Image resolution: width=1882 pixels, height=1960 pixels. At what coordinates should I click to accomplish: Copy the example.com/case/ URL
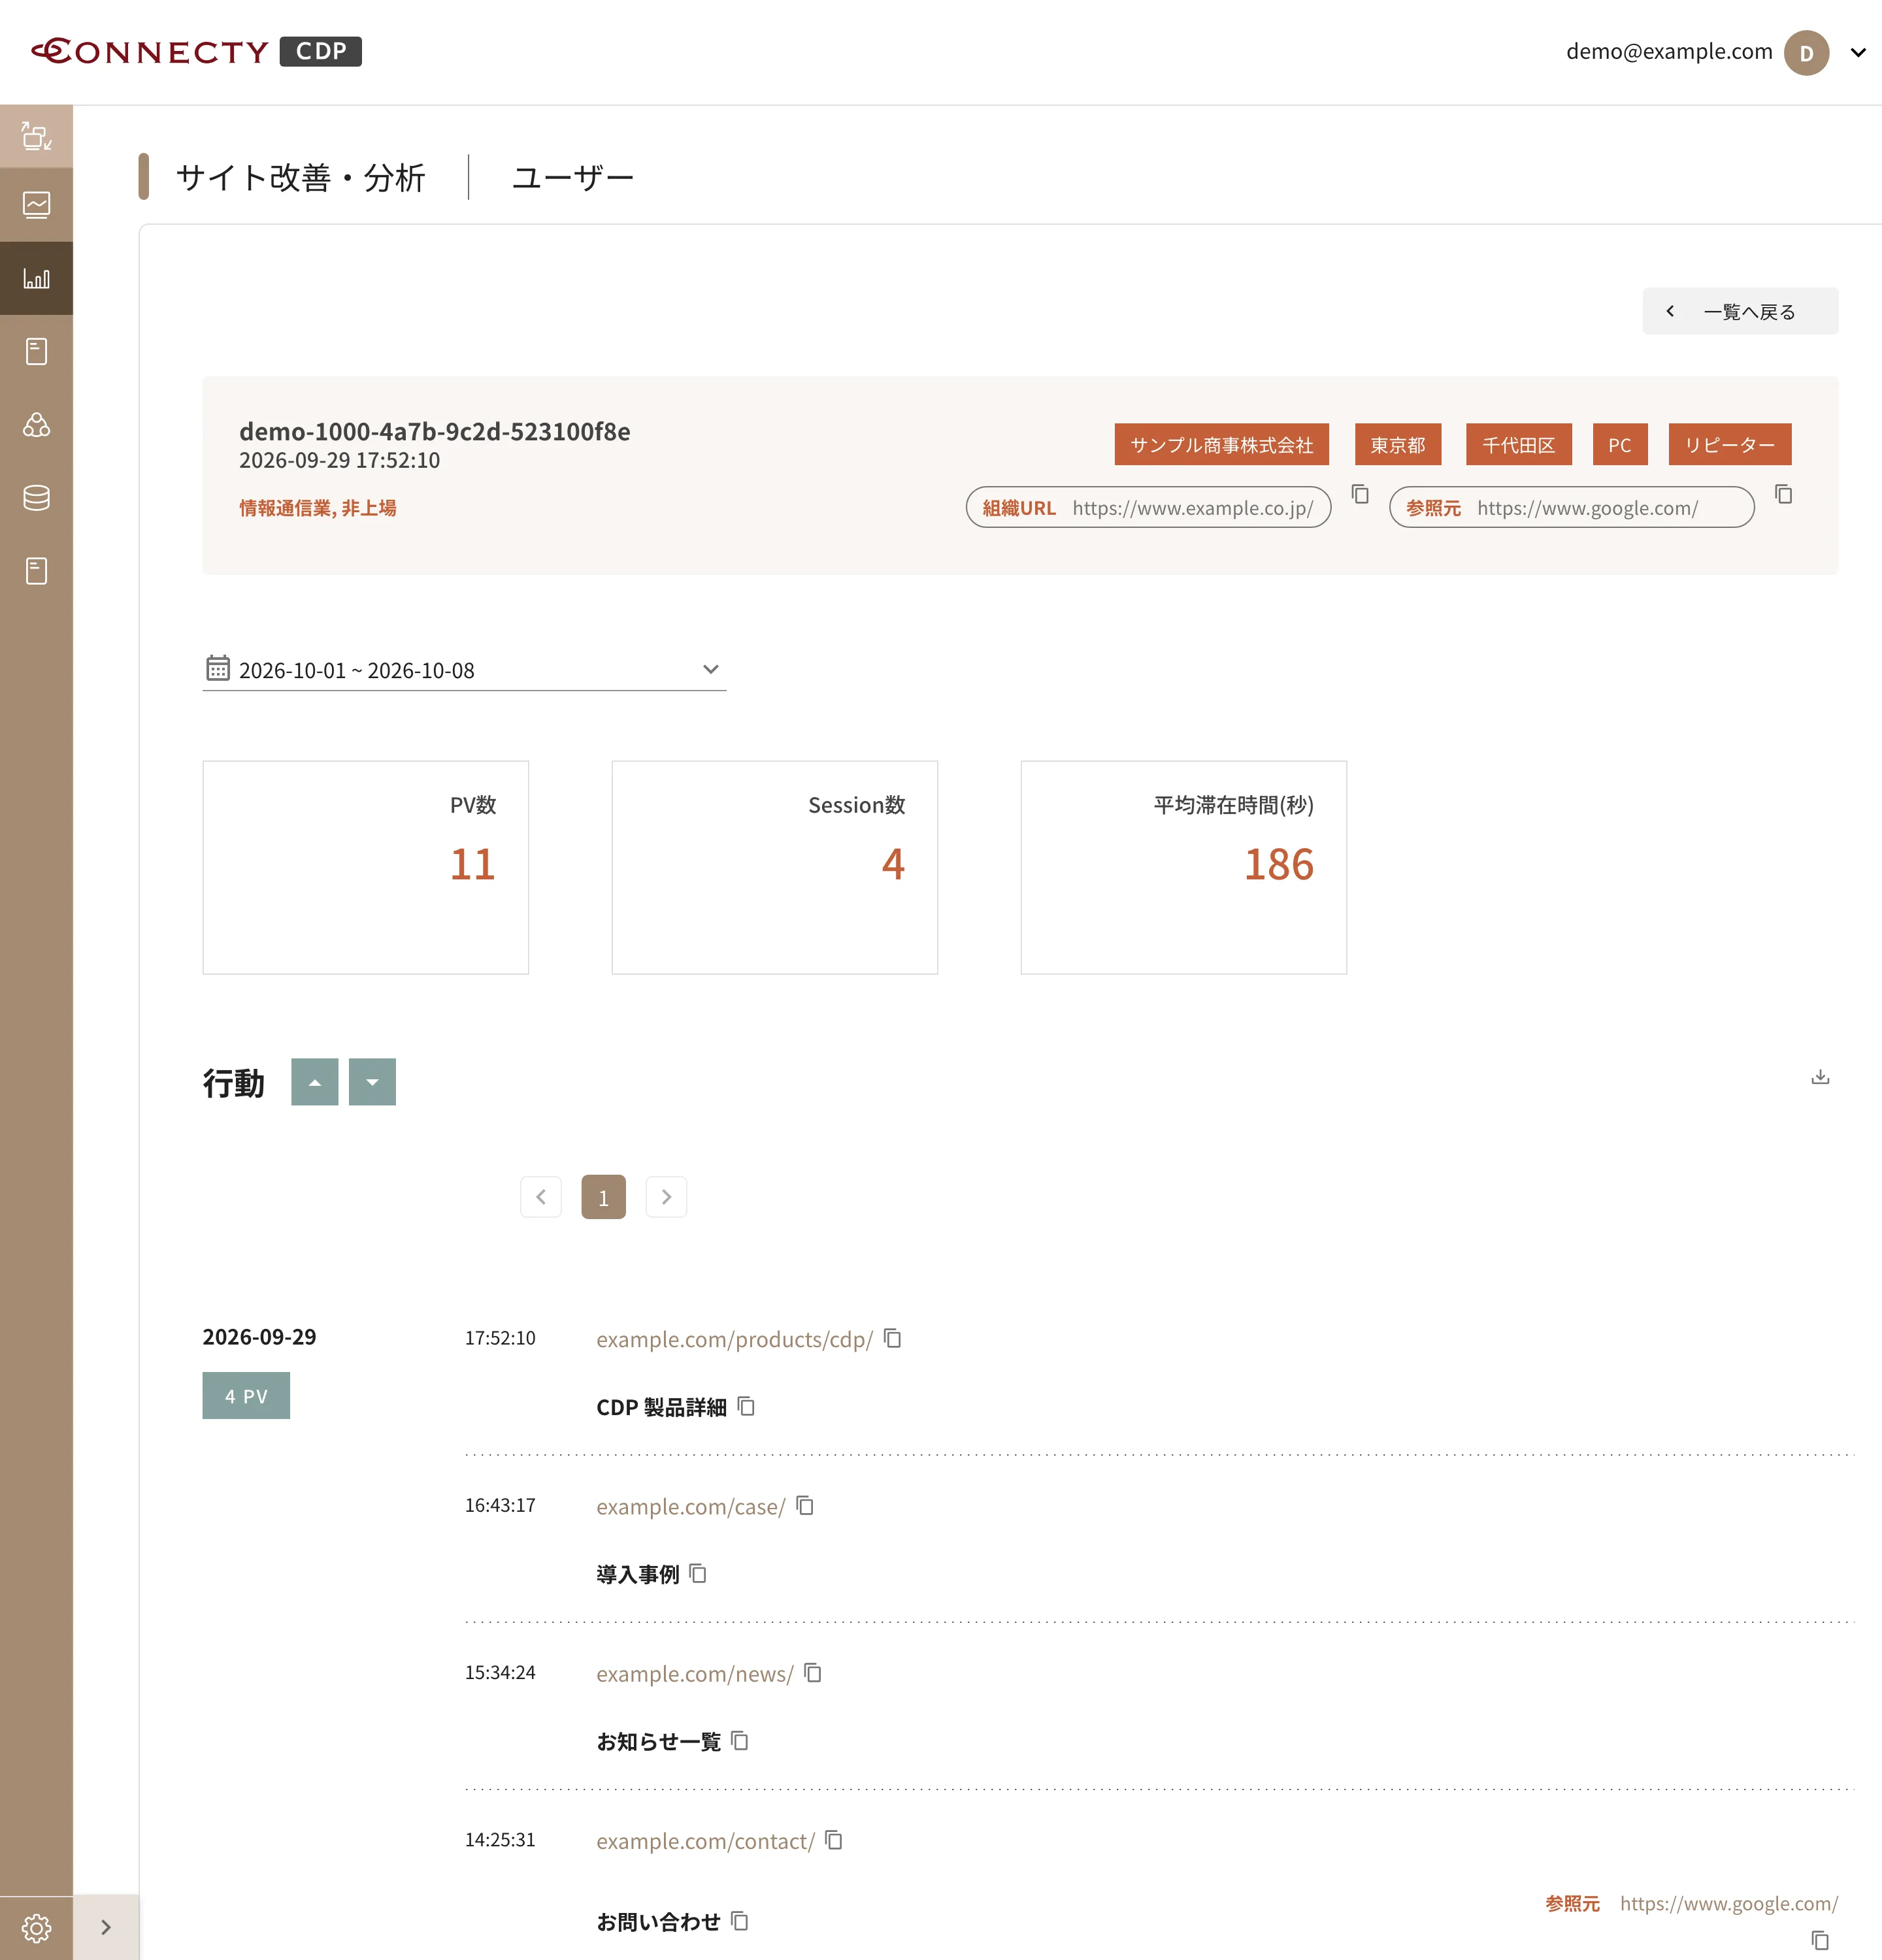pos(805,1505)
